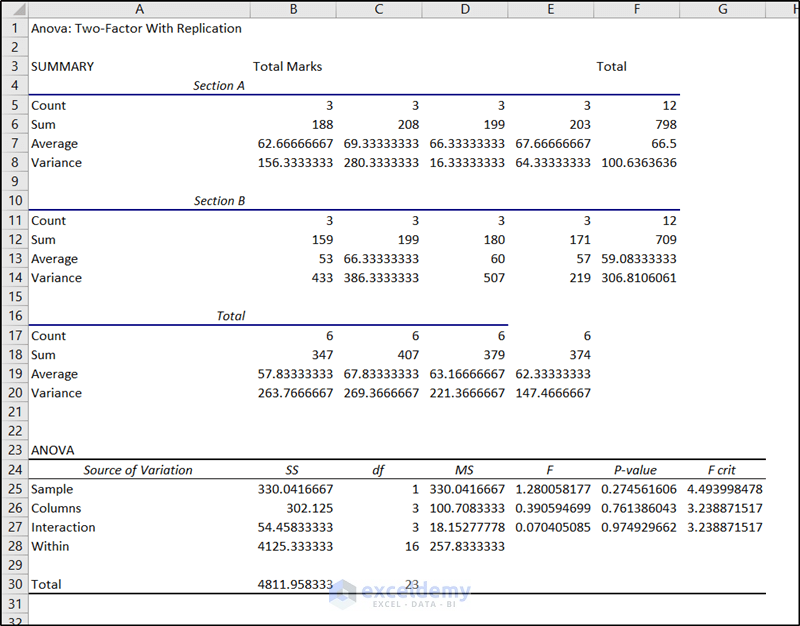Image resolution: width=800 pixels, height=626 pixels.
Task: Click the Total variance 147.4666667
Action: click(x=553, y=393)
